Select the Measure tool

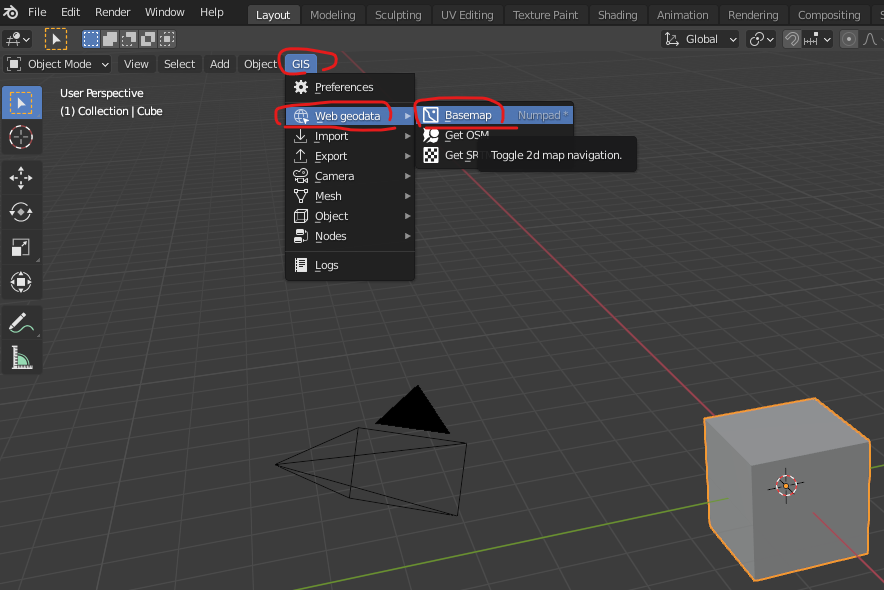(21, 358)
